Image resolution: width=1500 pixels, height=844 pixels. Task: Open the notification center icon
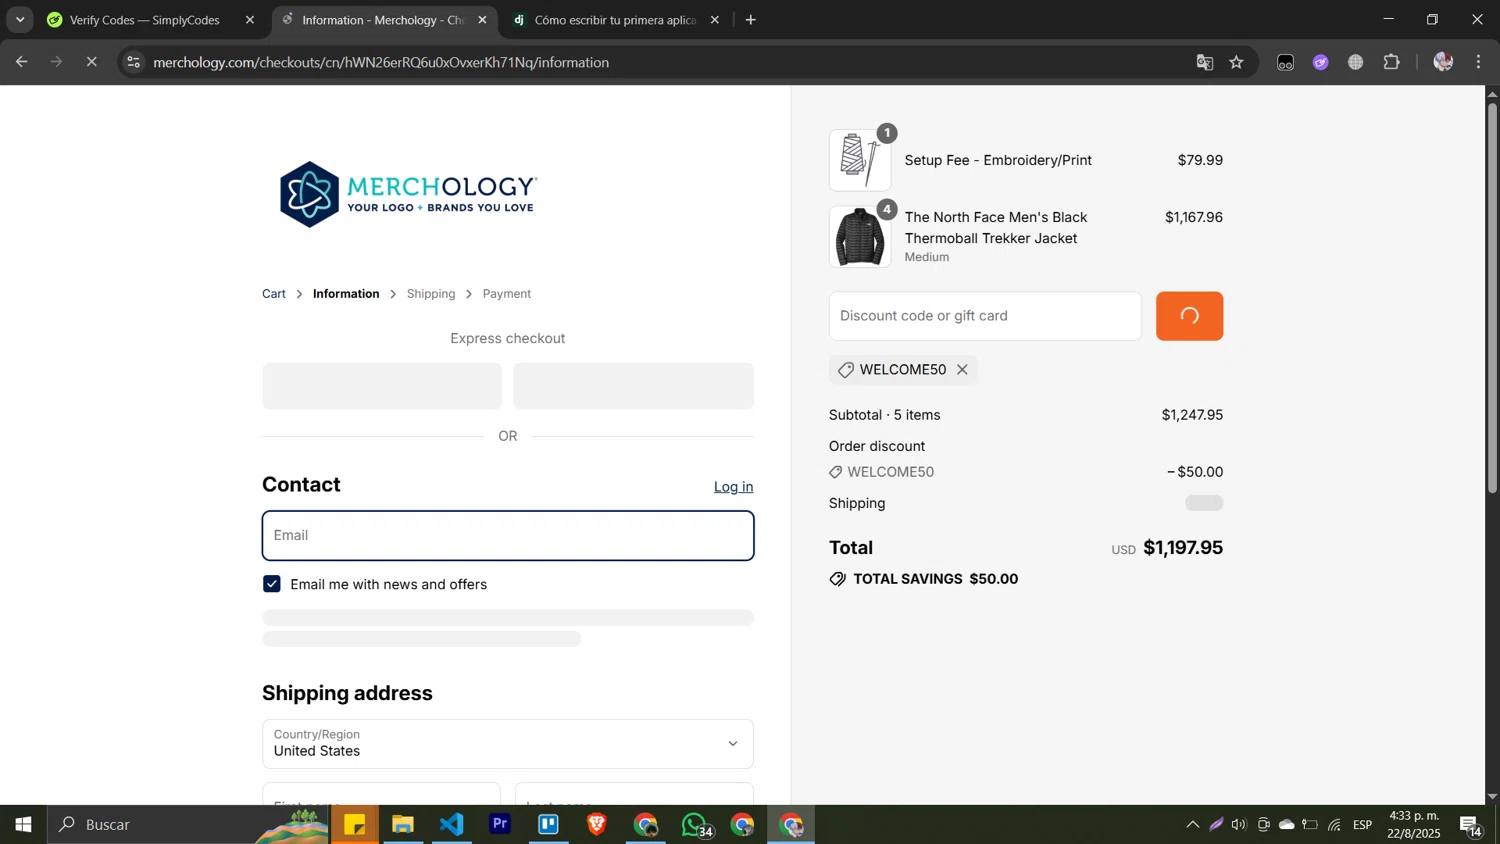1471,825
